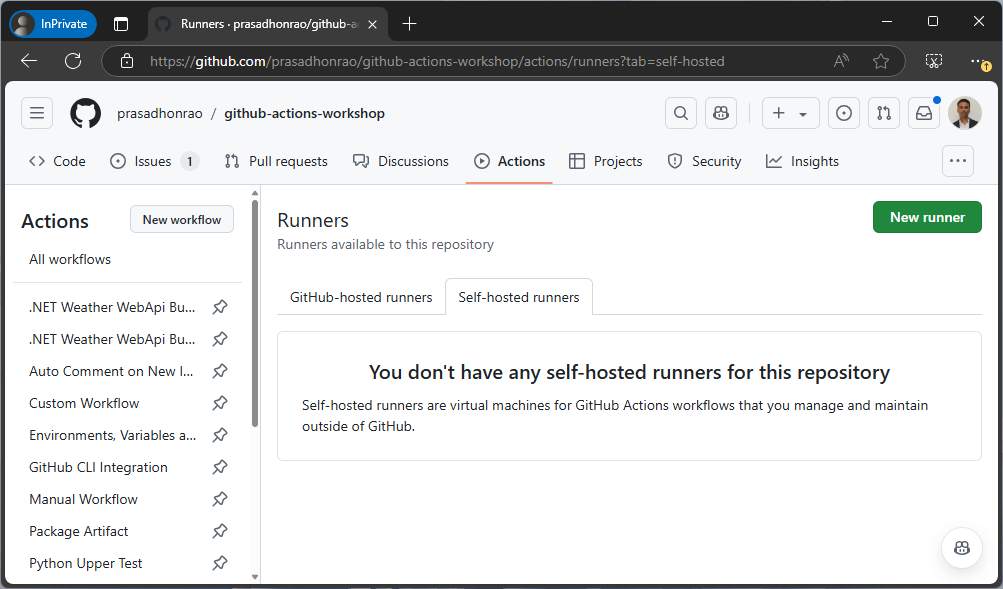This screenshot has width=1003, height=589.
Task: Open first .NET Weather WebApi workflow
Action: pyautogui.click(x=112, y=307)
